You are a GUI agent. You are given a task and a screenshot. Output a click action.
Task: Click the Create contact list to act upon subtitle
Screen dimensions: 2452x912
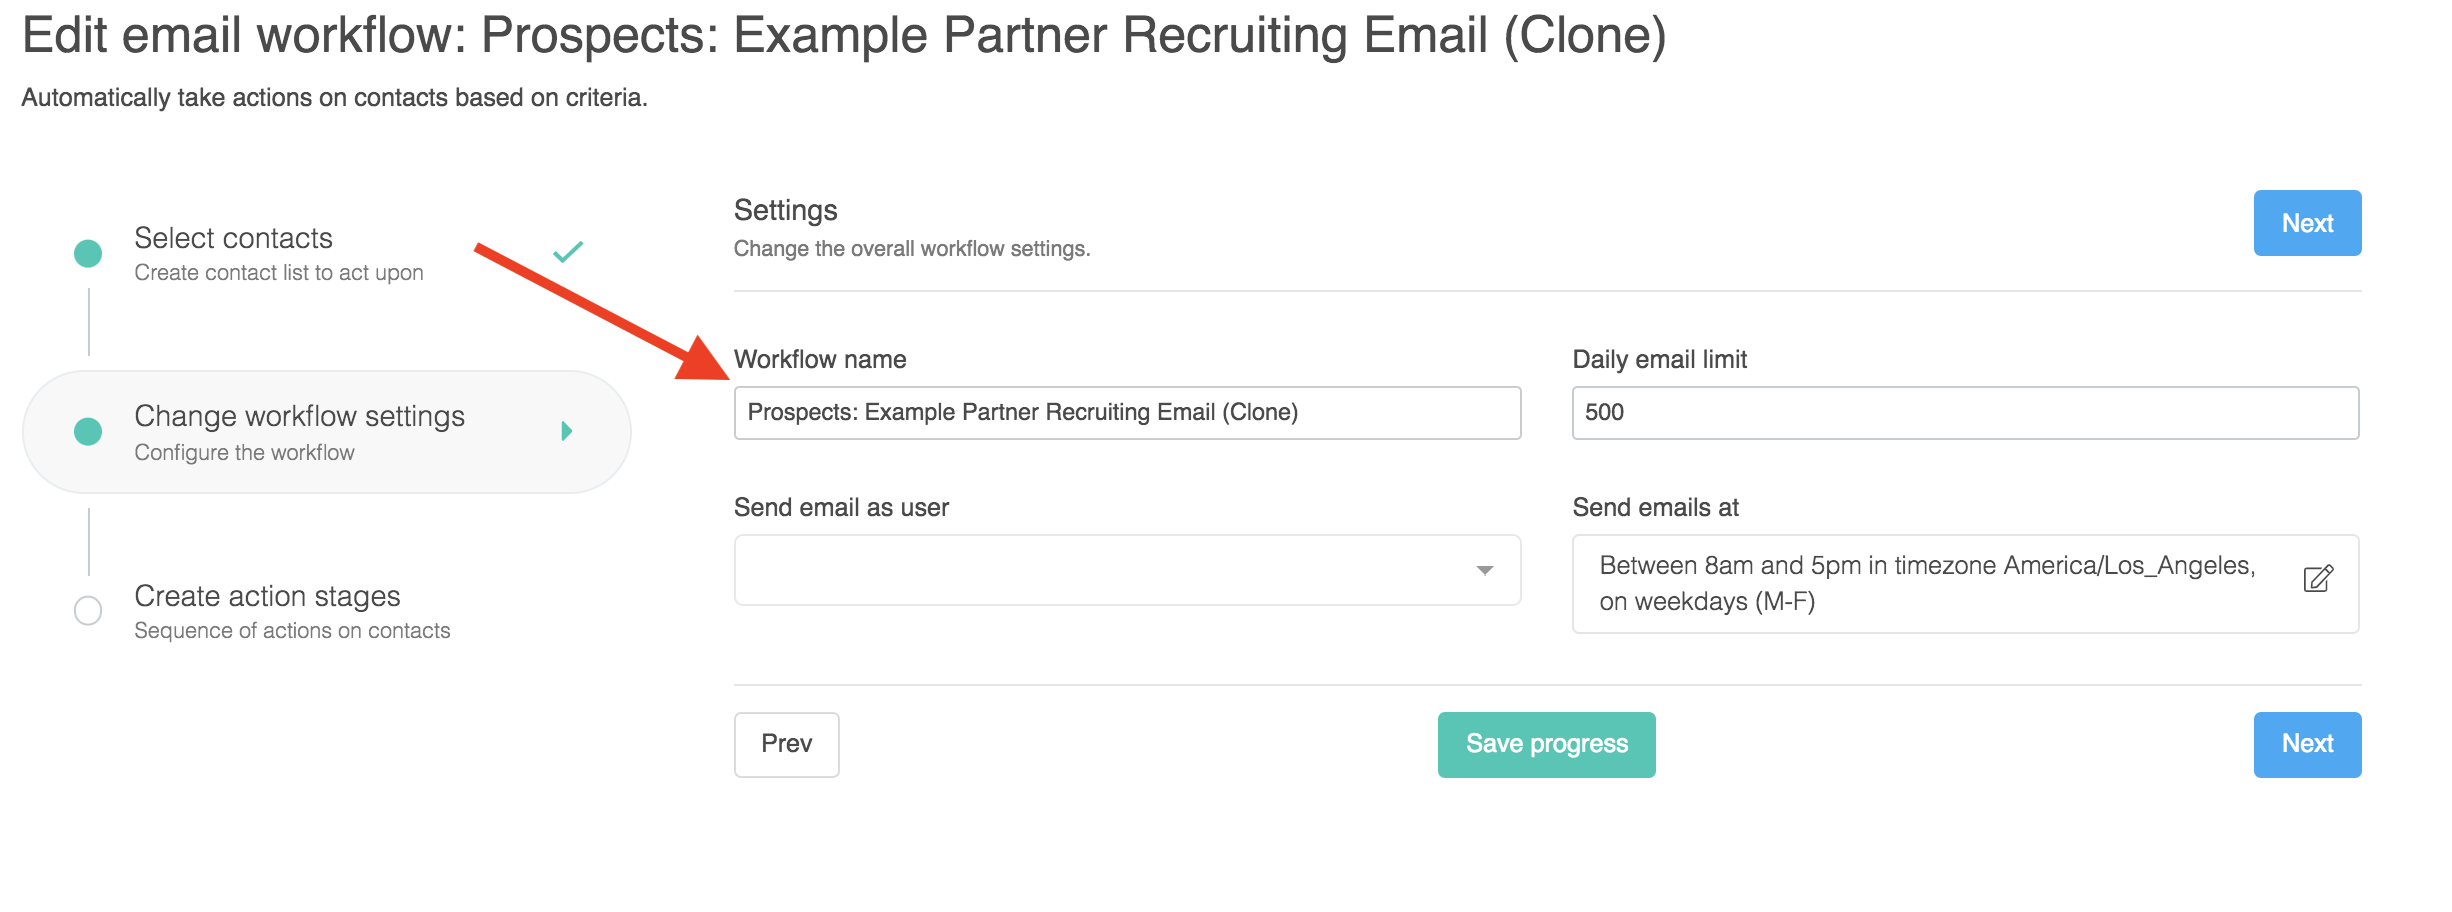click(279, 273)
